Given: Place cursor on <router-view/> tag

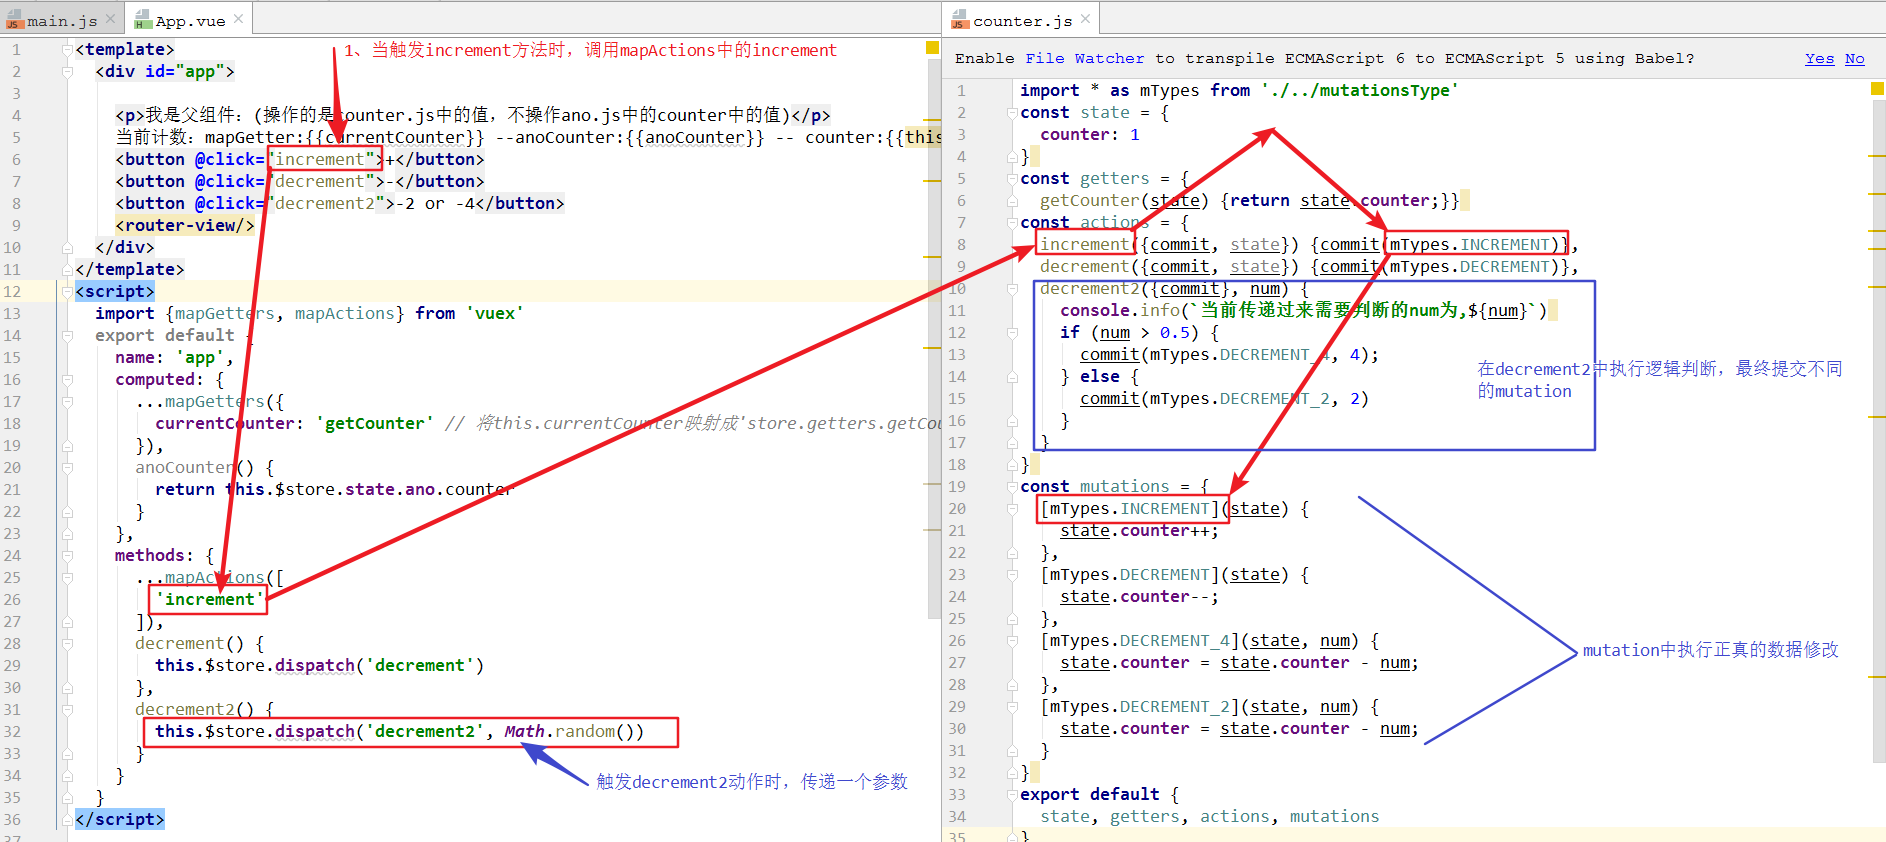Looking at the screenshot, I should [x=185, y=225].
